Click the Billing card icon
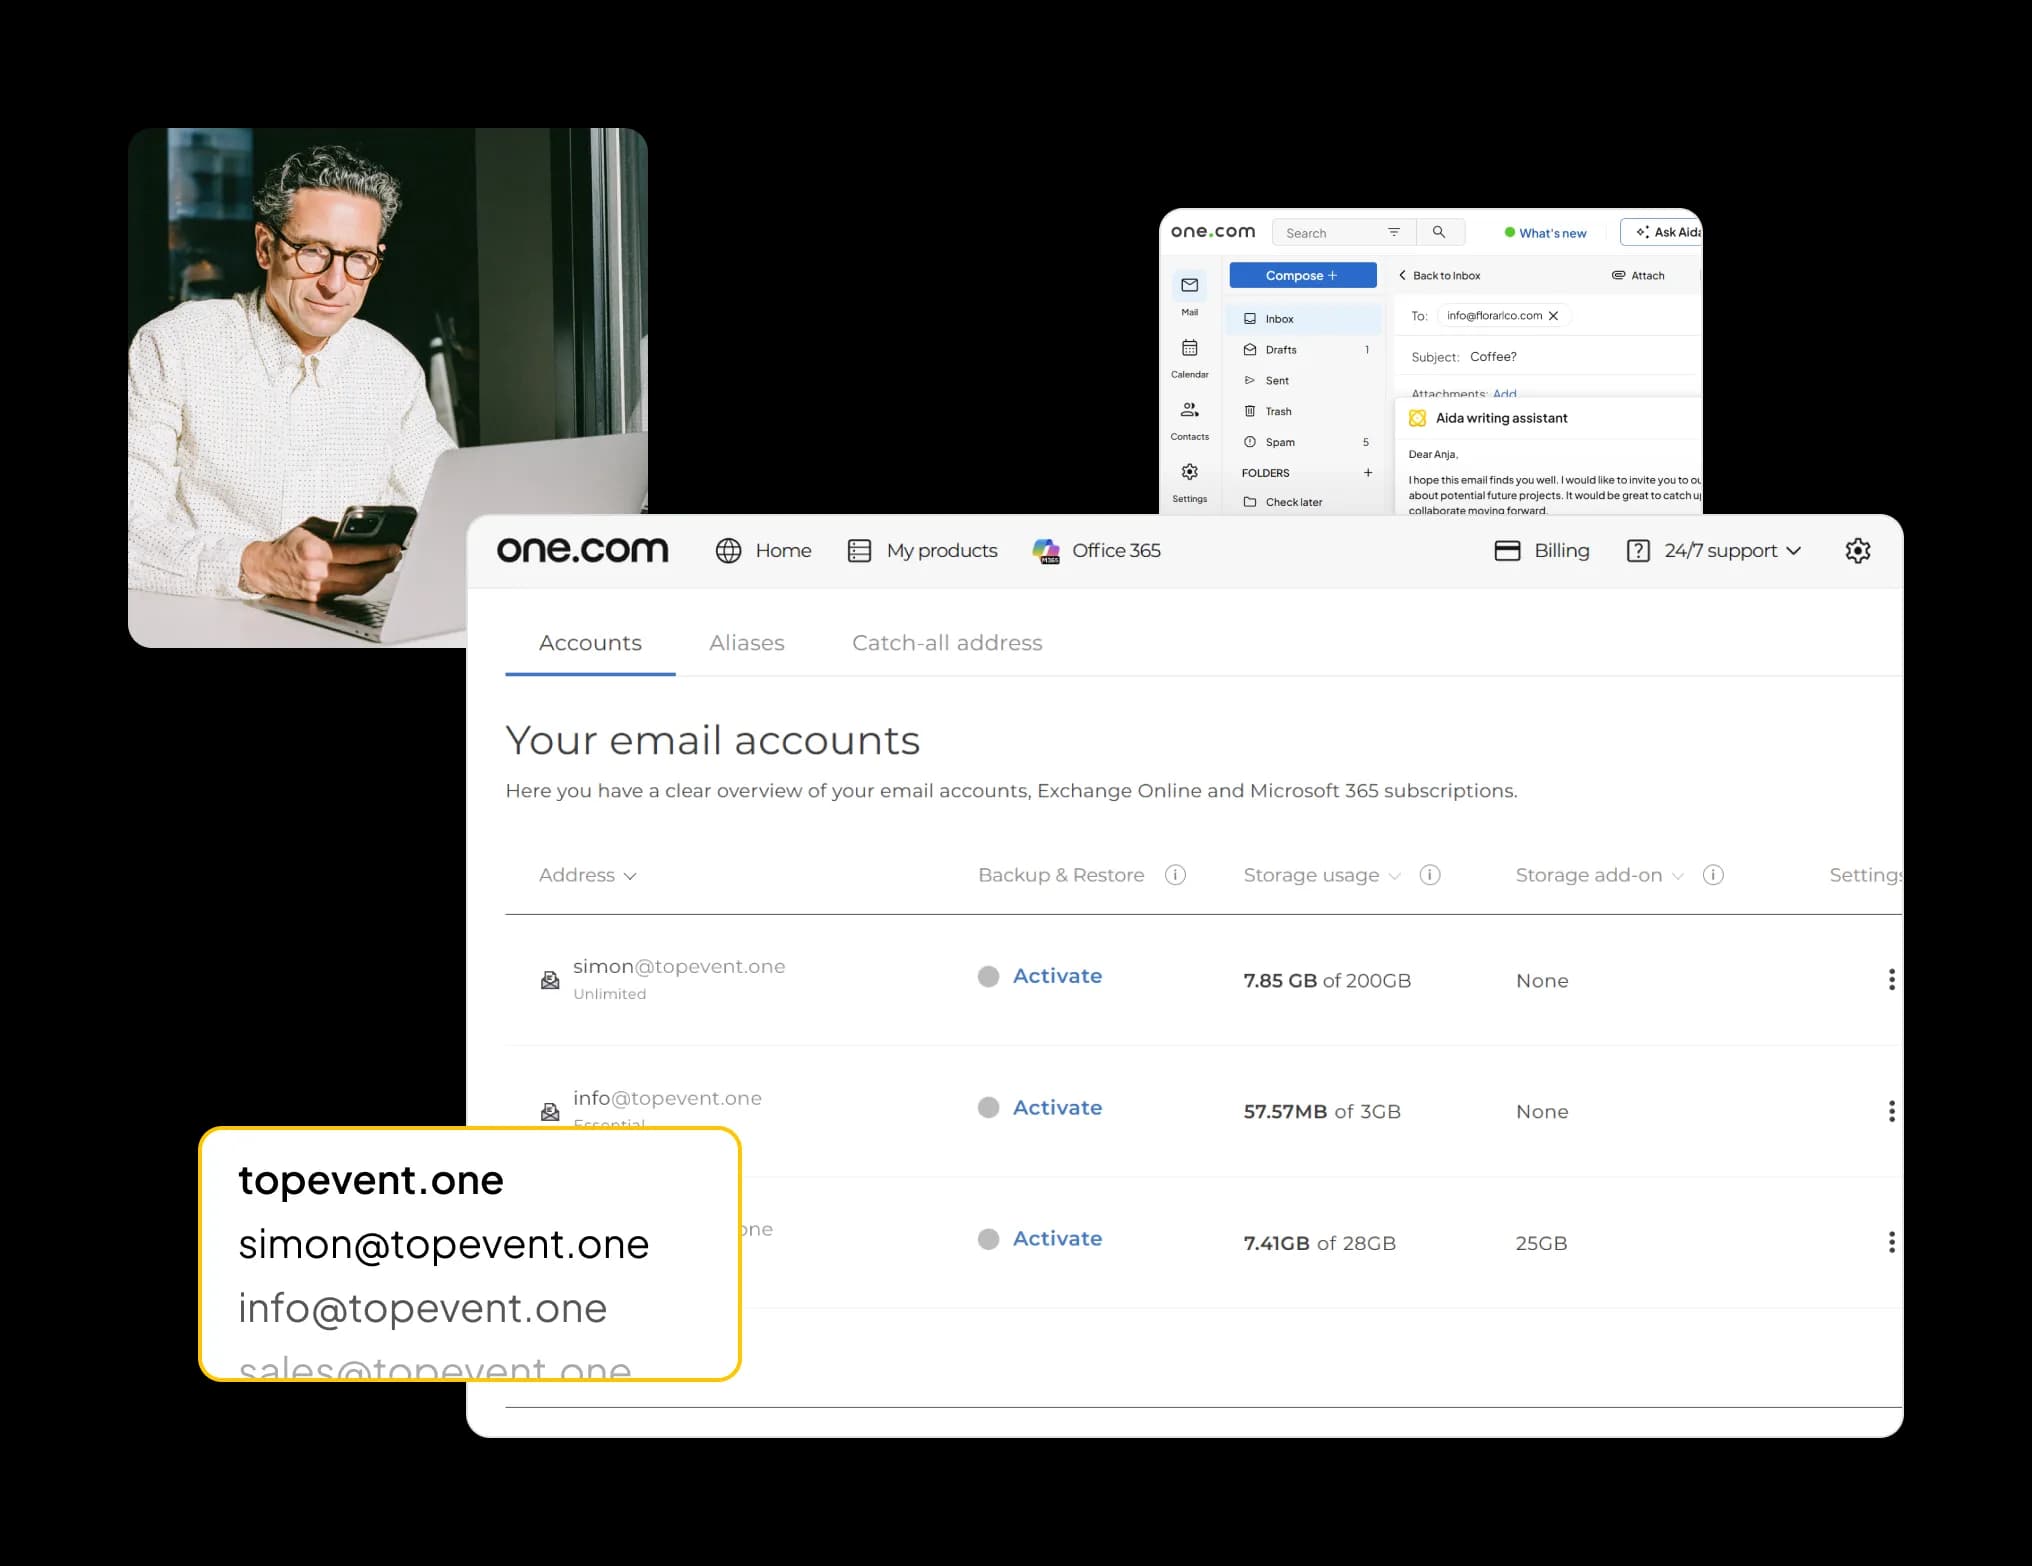2032x1566 pixels. 1507,551
